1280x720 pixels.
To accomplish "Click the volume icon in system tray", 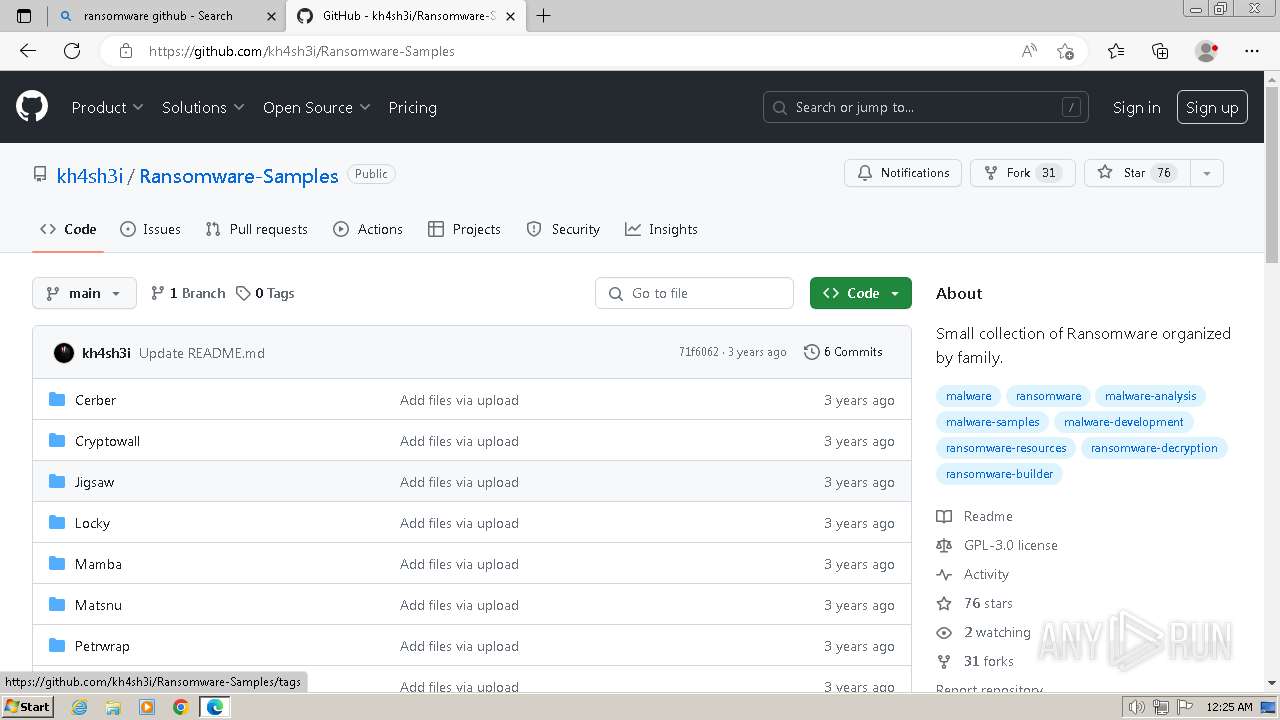I will [1136, 707].
